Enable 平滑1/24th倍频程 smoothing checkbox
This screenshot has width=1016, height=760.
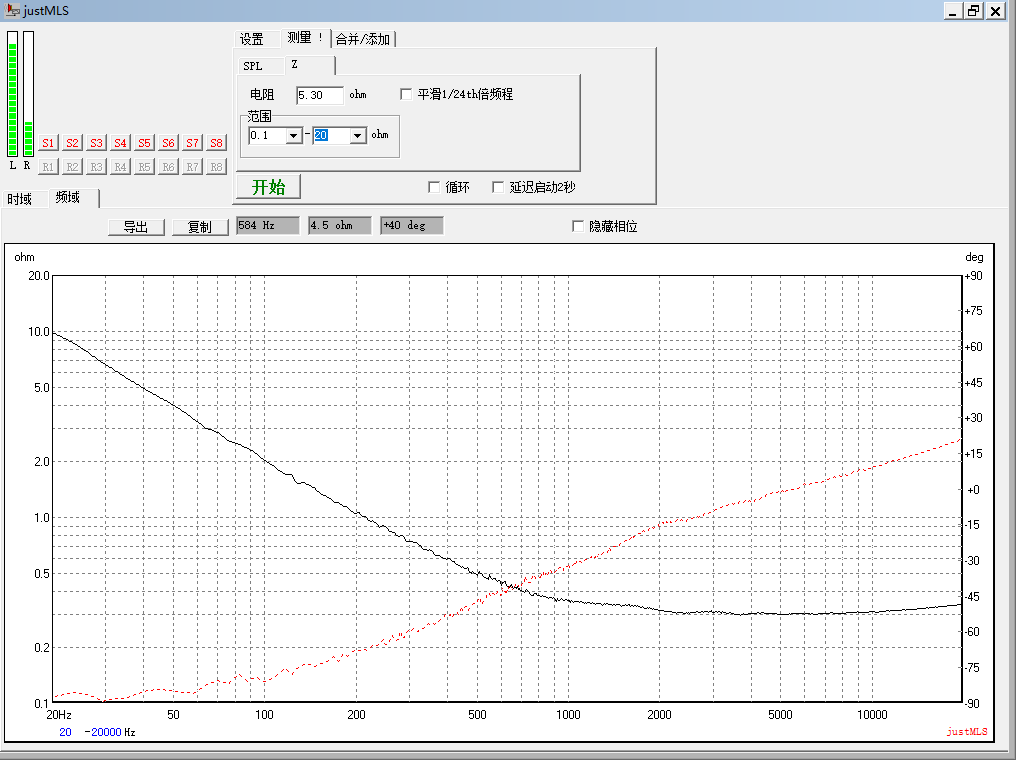[x=406, y=94]
